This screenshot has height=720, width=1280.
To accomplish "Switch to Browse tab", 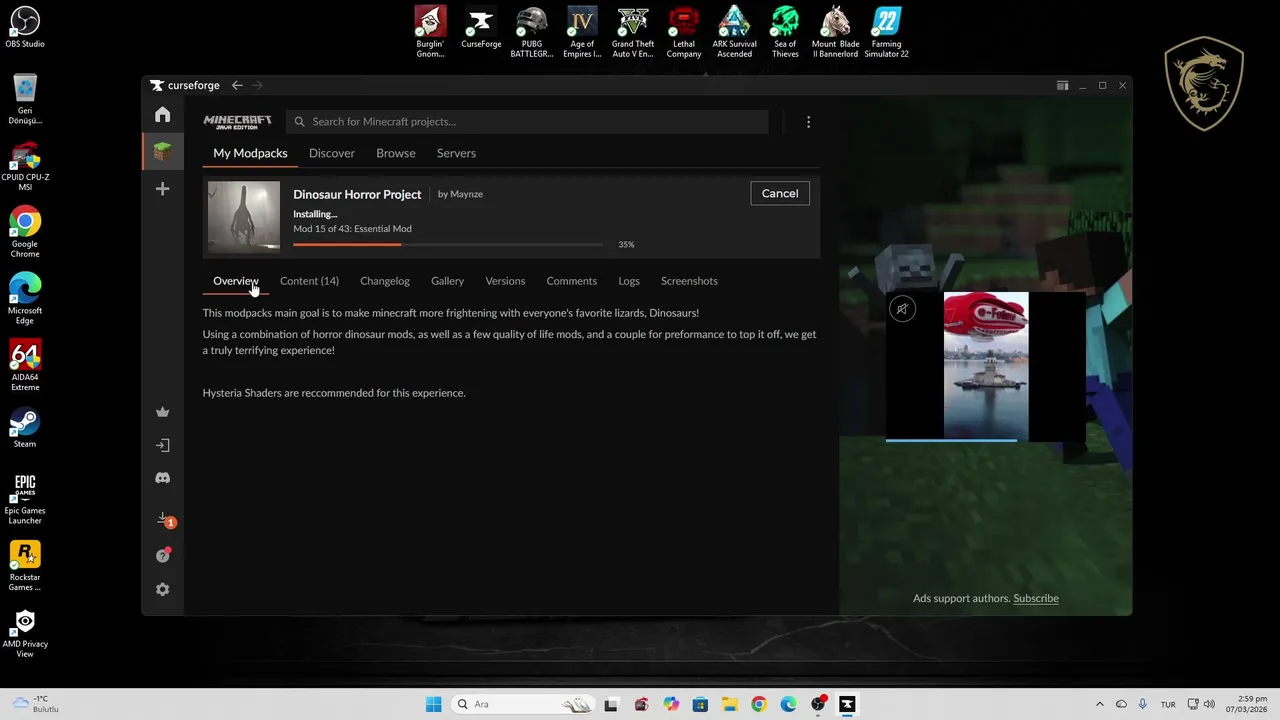I will pyautogui.click(x=396, y=153).
